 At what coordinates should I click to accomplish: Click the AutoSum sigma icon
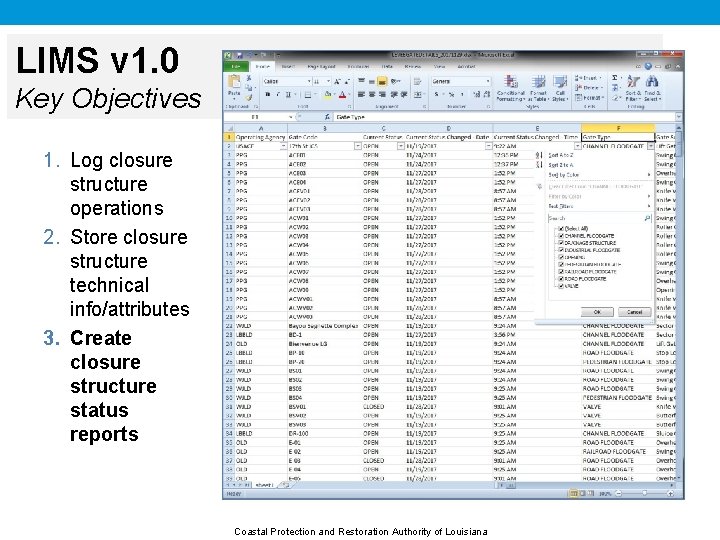click(615, 78)
